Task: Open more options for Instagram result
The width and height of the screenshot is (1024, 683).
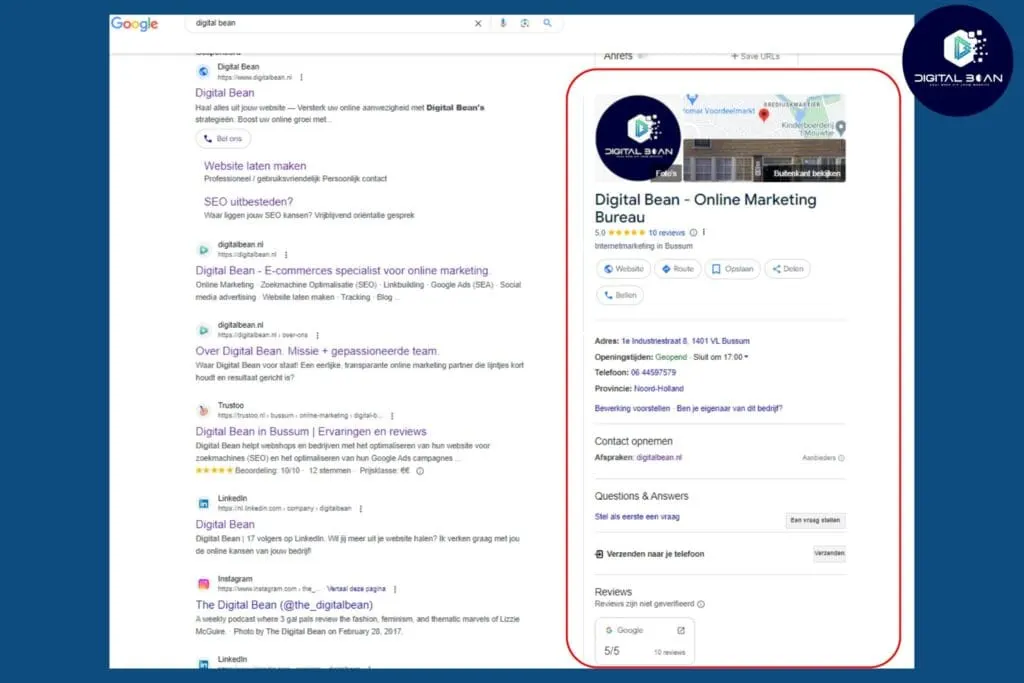Action: pos(395,588)
